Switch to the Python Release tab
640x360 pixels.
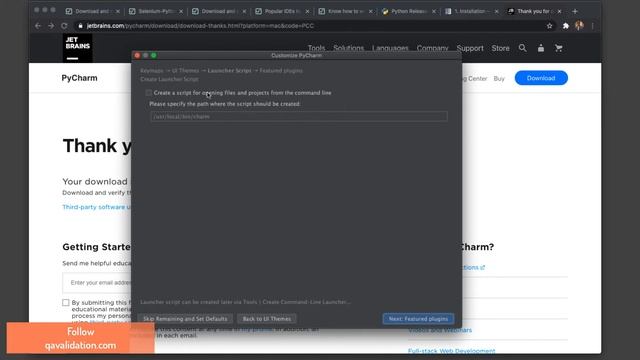[408, 11]
